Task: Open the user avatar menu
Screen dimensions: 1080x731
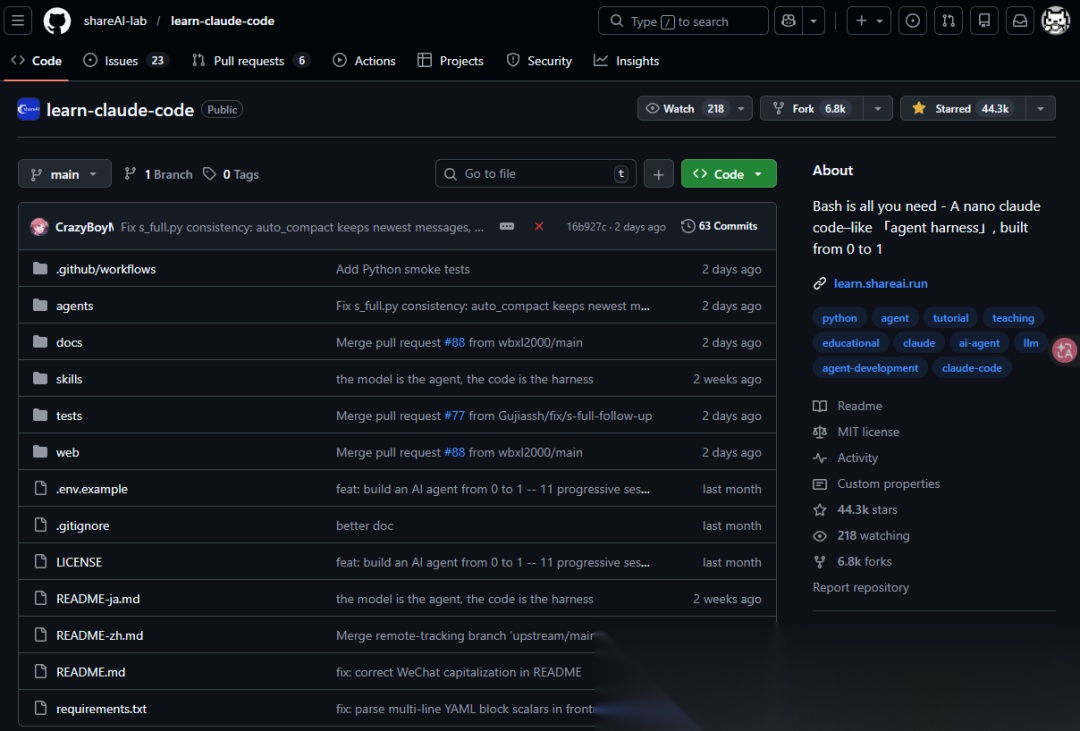Action: [x=1055, y=21]
